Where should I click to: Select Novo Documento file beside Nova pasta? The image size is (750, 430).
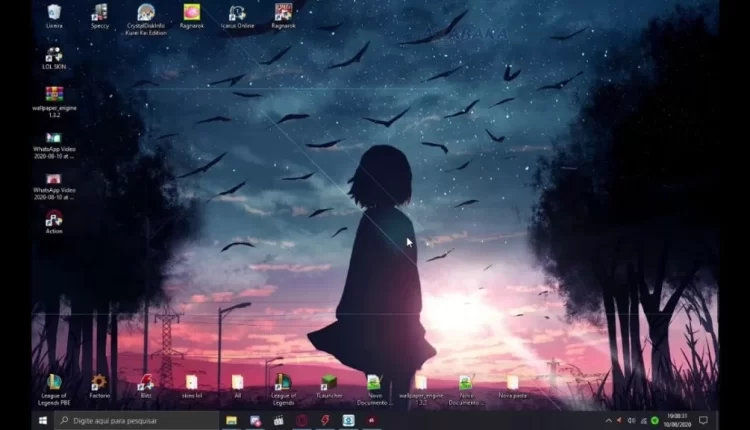466,390
